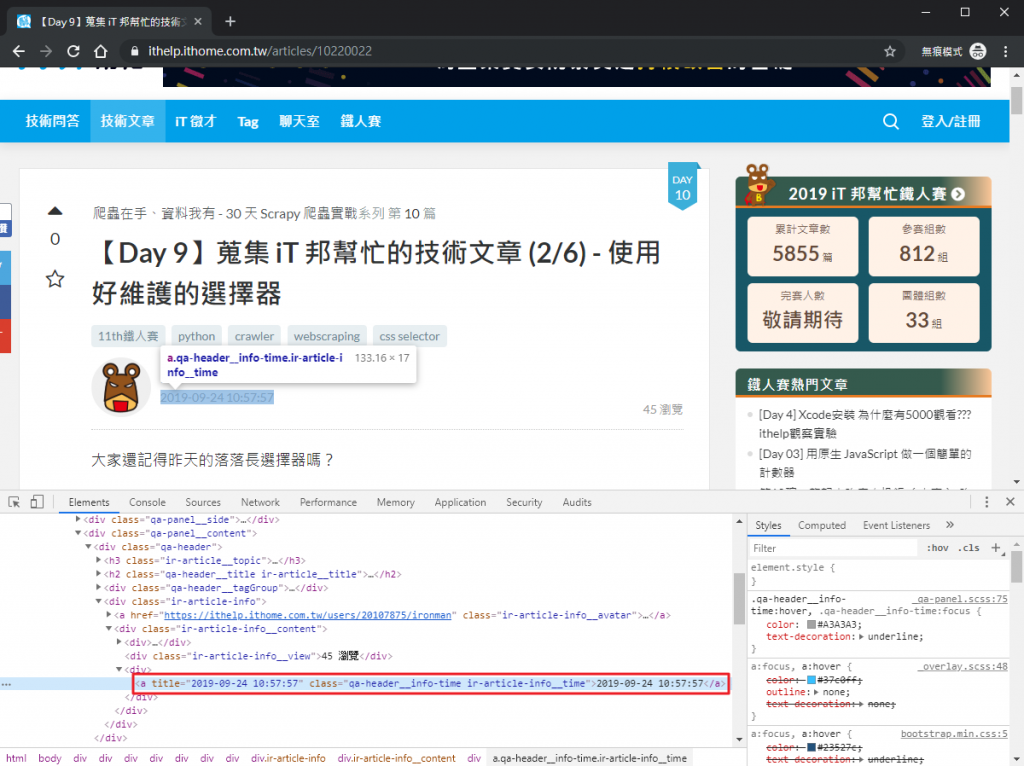This screenshot has width=1024, height=766.
Task: Click the article timestamp 2019-09-24 10:57:57
Action: point(217,398)
